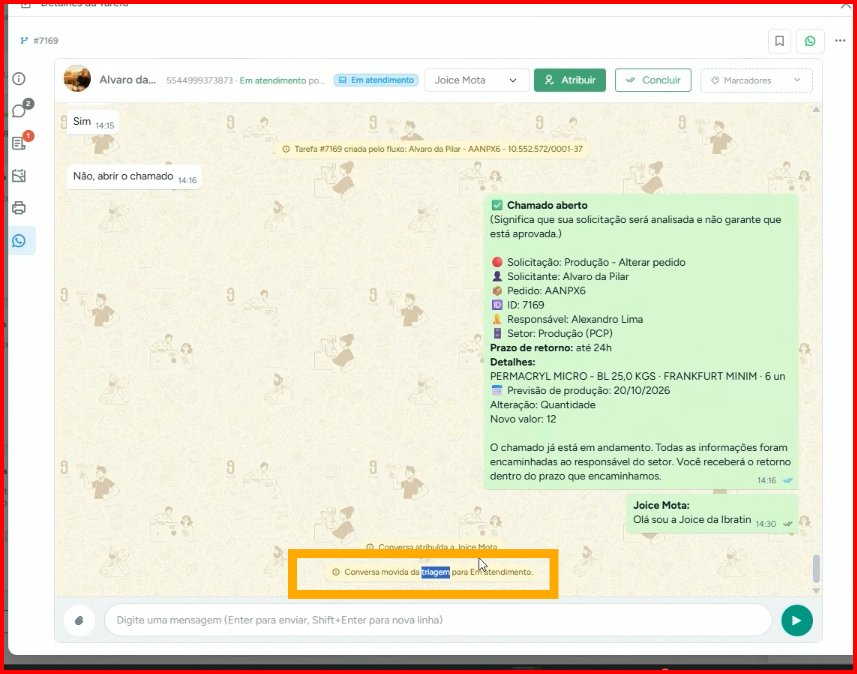The image size is (857, 674).
Task: Click 'Conversa atribuída a Joice Mota' notice
Action: (x=432, y=546)
